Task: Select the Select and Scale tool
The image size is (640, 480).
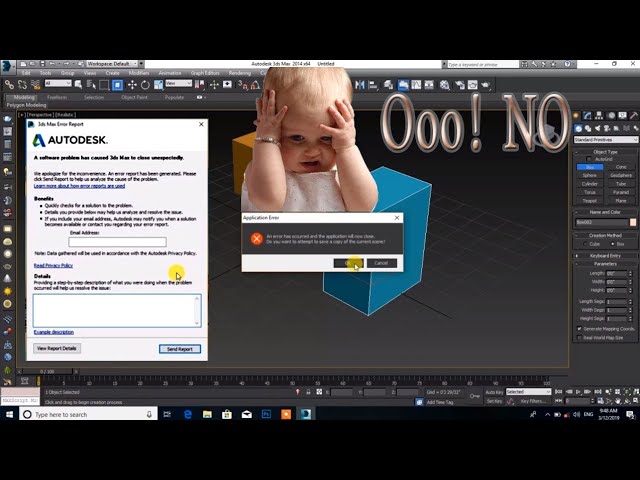Action: [x=158, y=84]
